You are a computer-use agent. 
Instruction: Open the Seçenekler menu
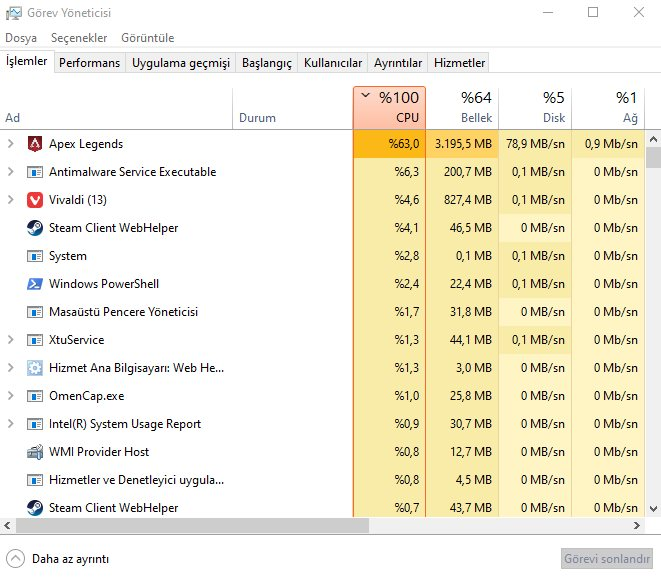coord(79,38)
